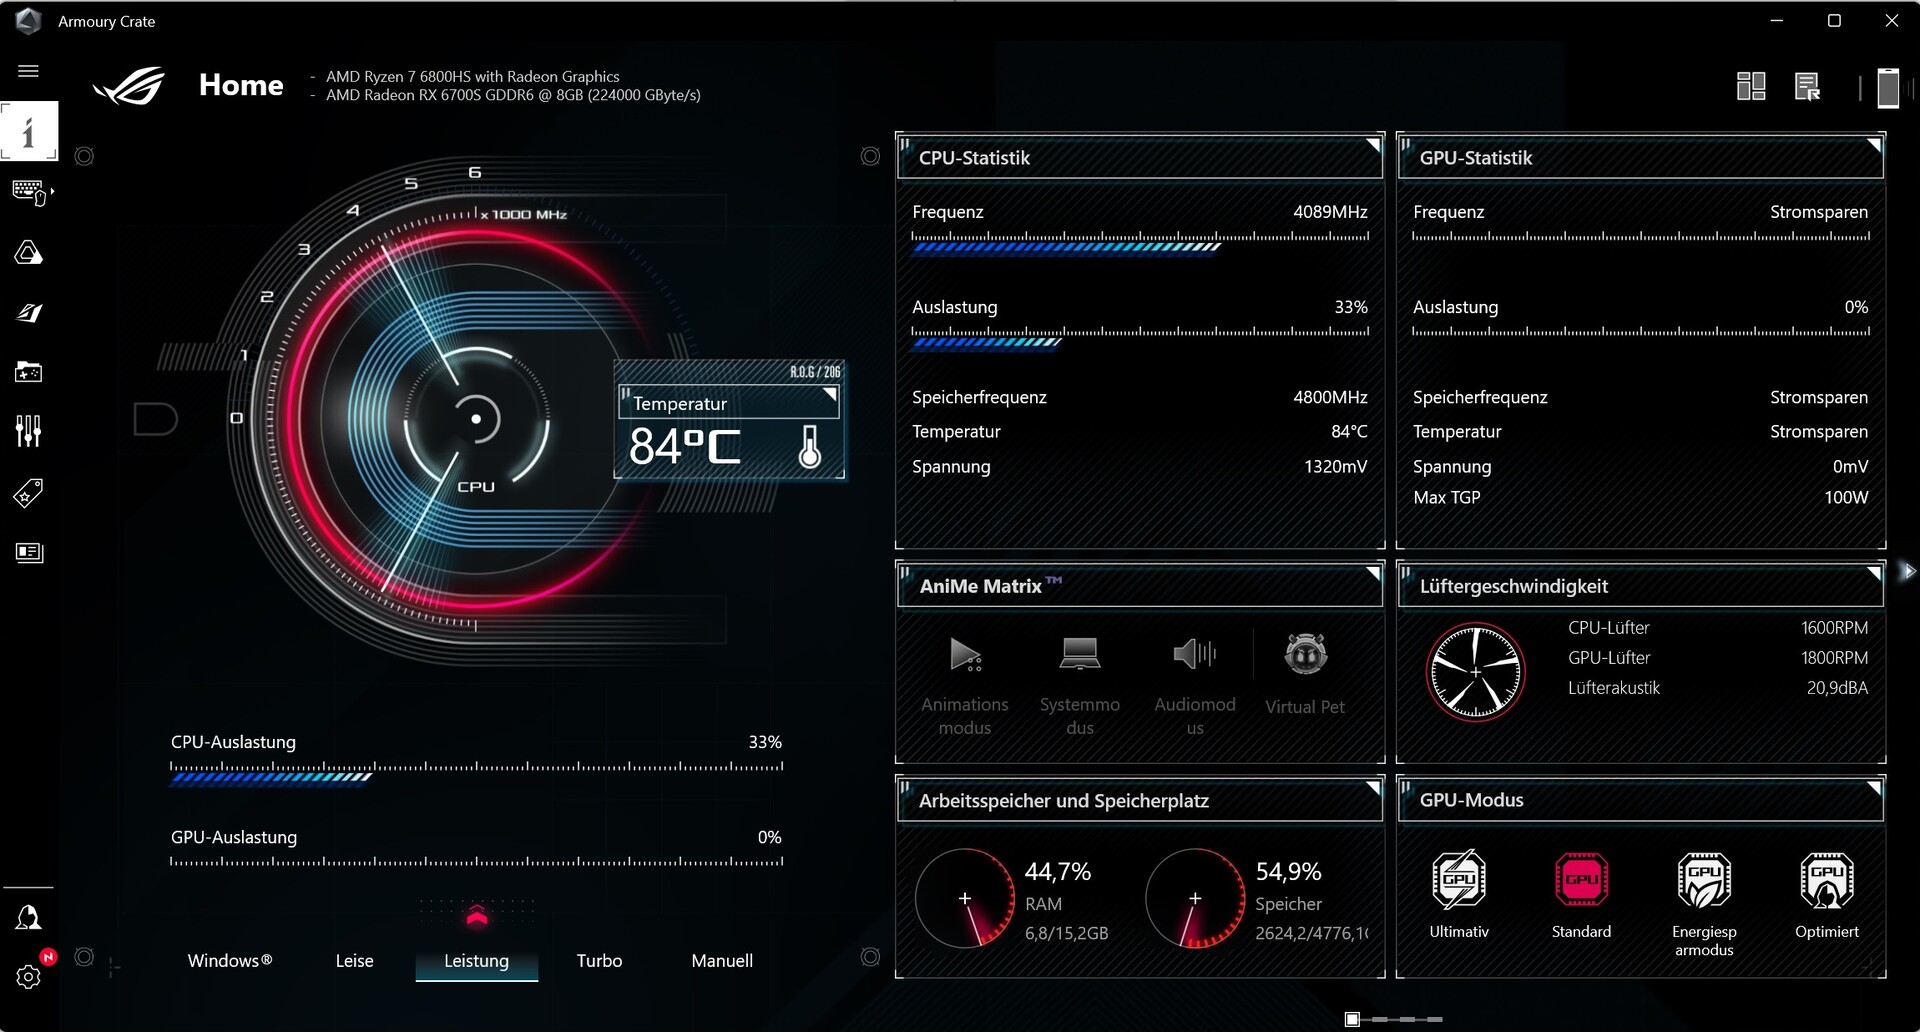This screenshot has height=1032, width=1920.
Task: Expand the Arbeitsspeicher und Speicherplatz panel corner
Action: [1373, 788]
